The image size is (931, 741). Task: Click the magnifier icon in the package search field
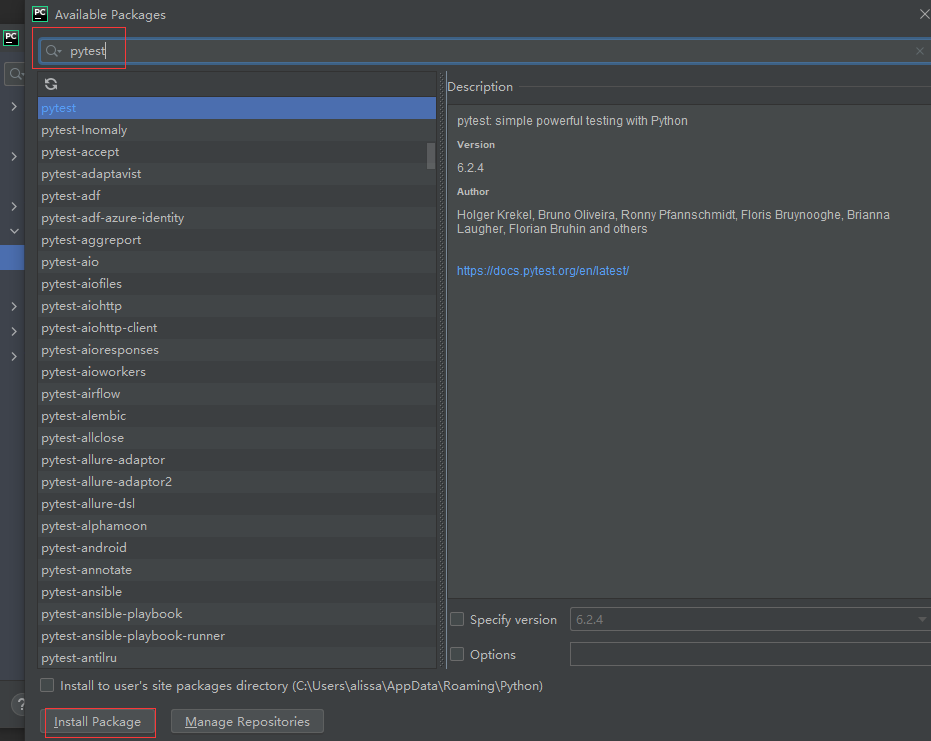pyautogui.click(x=55, y=50)
